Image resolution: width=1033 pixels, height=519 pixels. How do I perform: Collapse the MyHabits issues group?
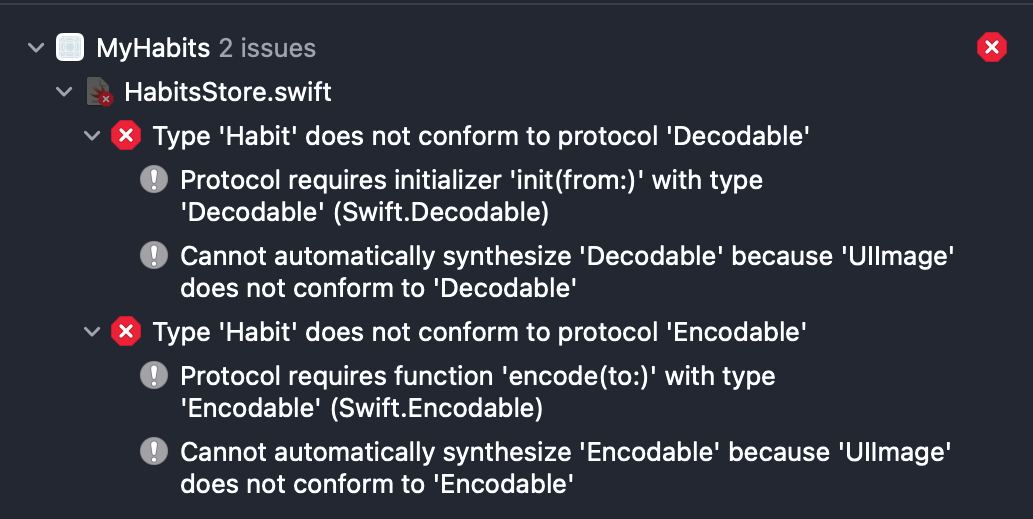pyautogui.click(x=36, y=47)
